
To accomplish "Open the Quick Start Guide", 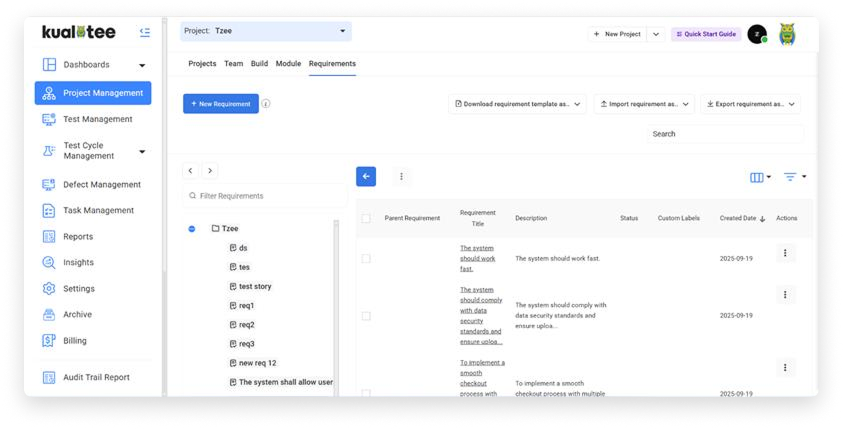I will (x=706, y=34).
